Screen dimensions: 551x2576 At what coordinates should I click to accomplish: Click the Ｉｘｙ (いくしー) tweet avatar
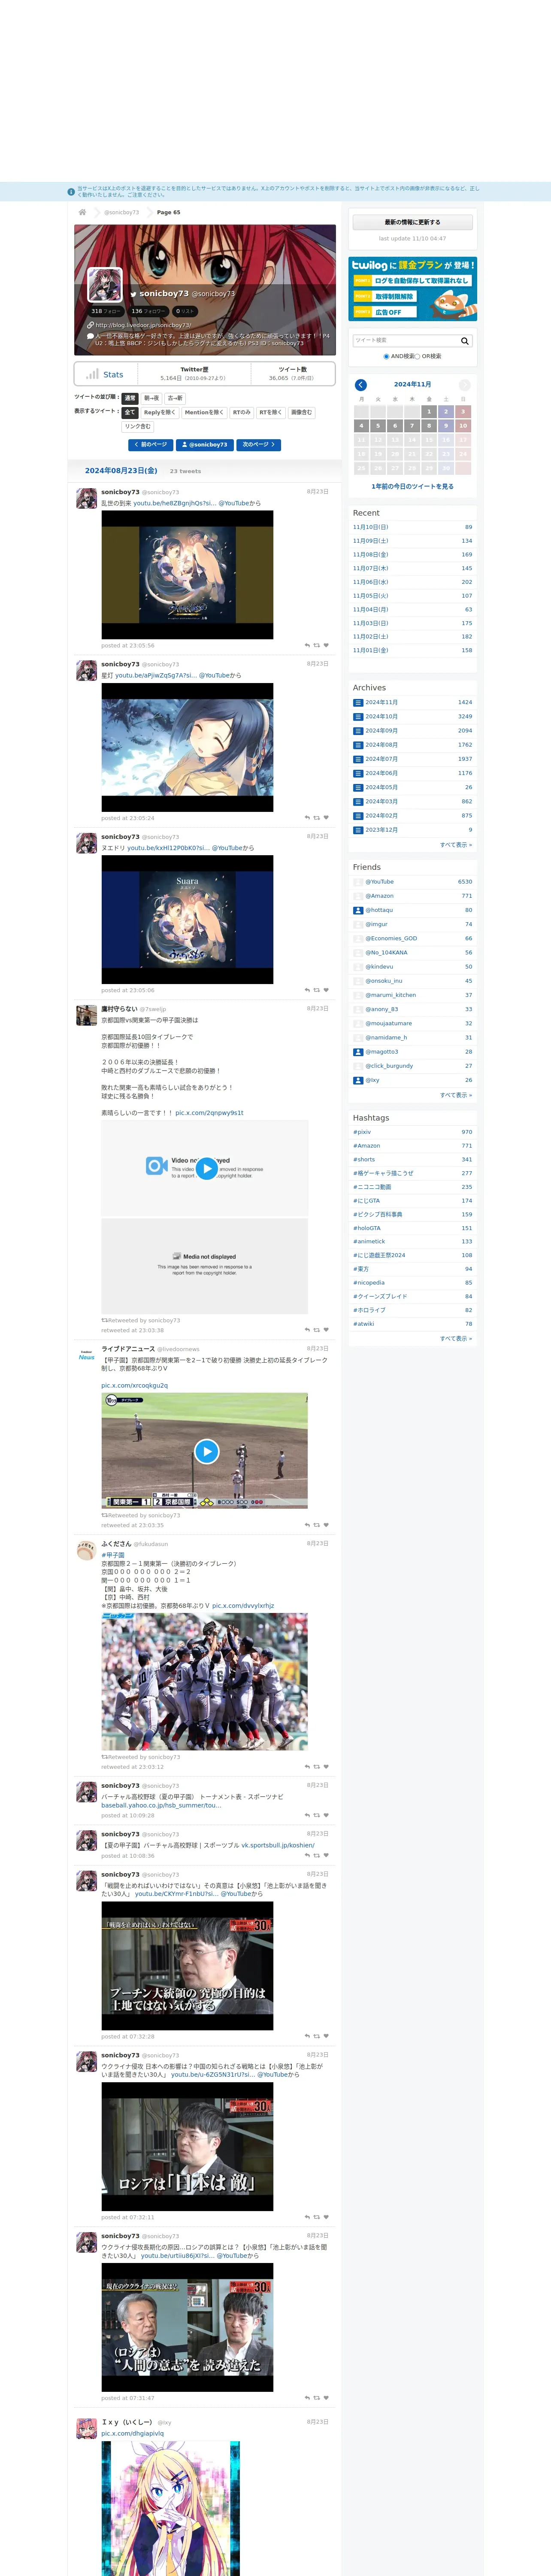click(x=87, y=2428)
